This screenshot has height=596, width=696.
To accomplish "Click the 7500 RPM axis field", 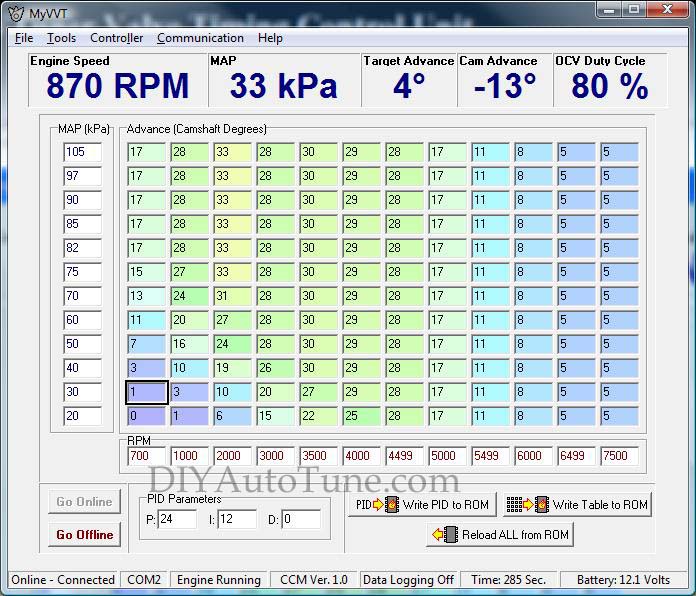I will click(x=619, y=456).
